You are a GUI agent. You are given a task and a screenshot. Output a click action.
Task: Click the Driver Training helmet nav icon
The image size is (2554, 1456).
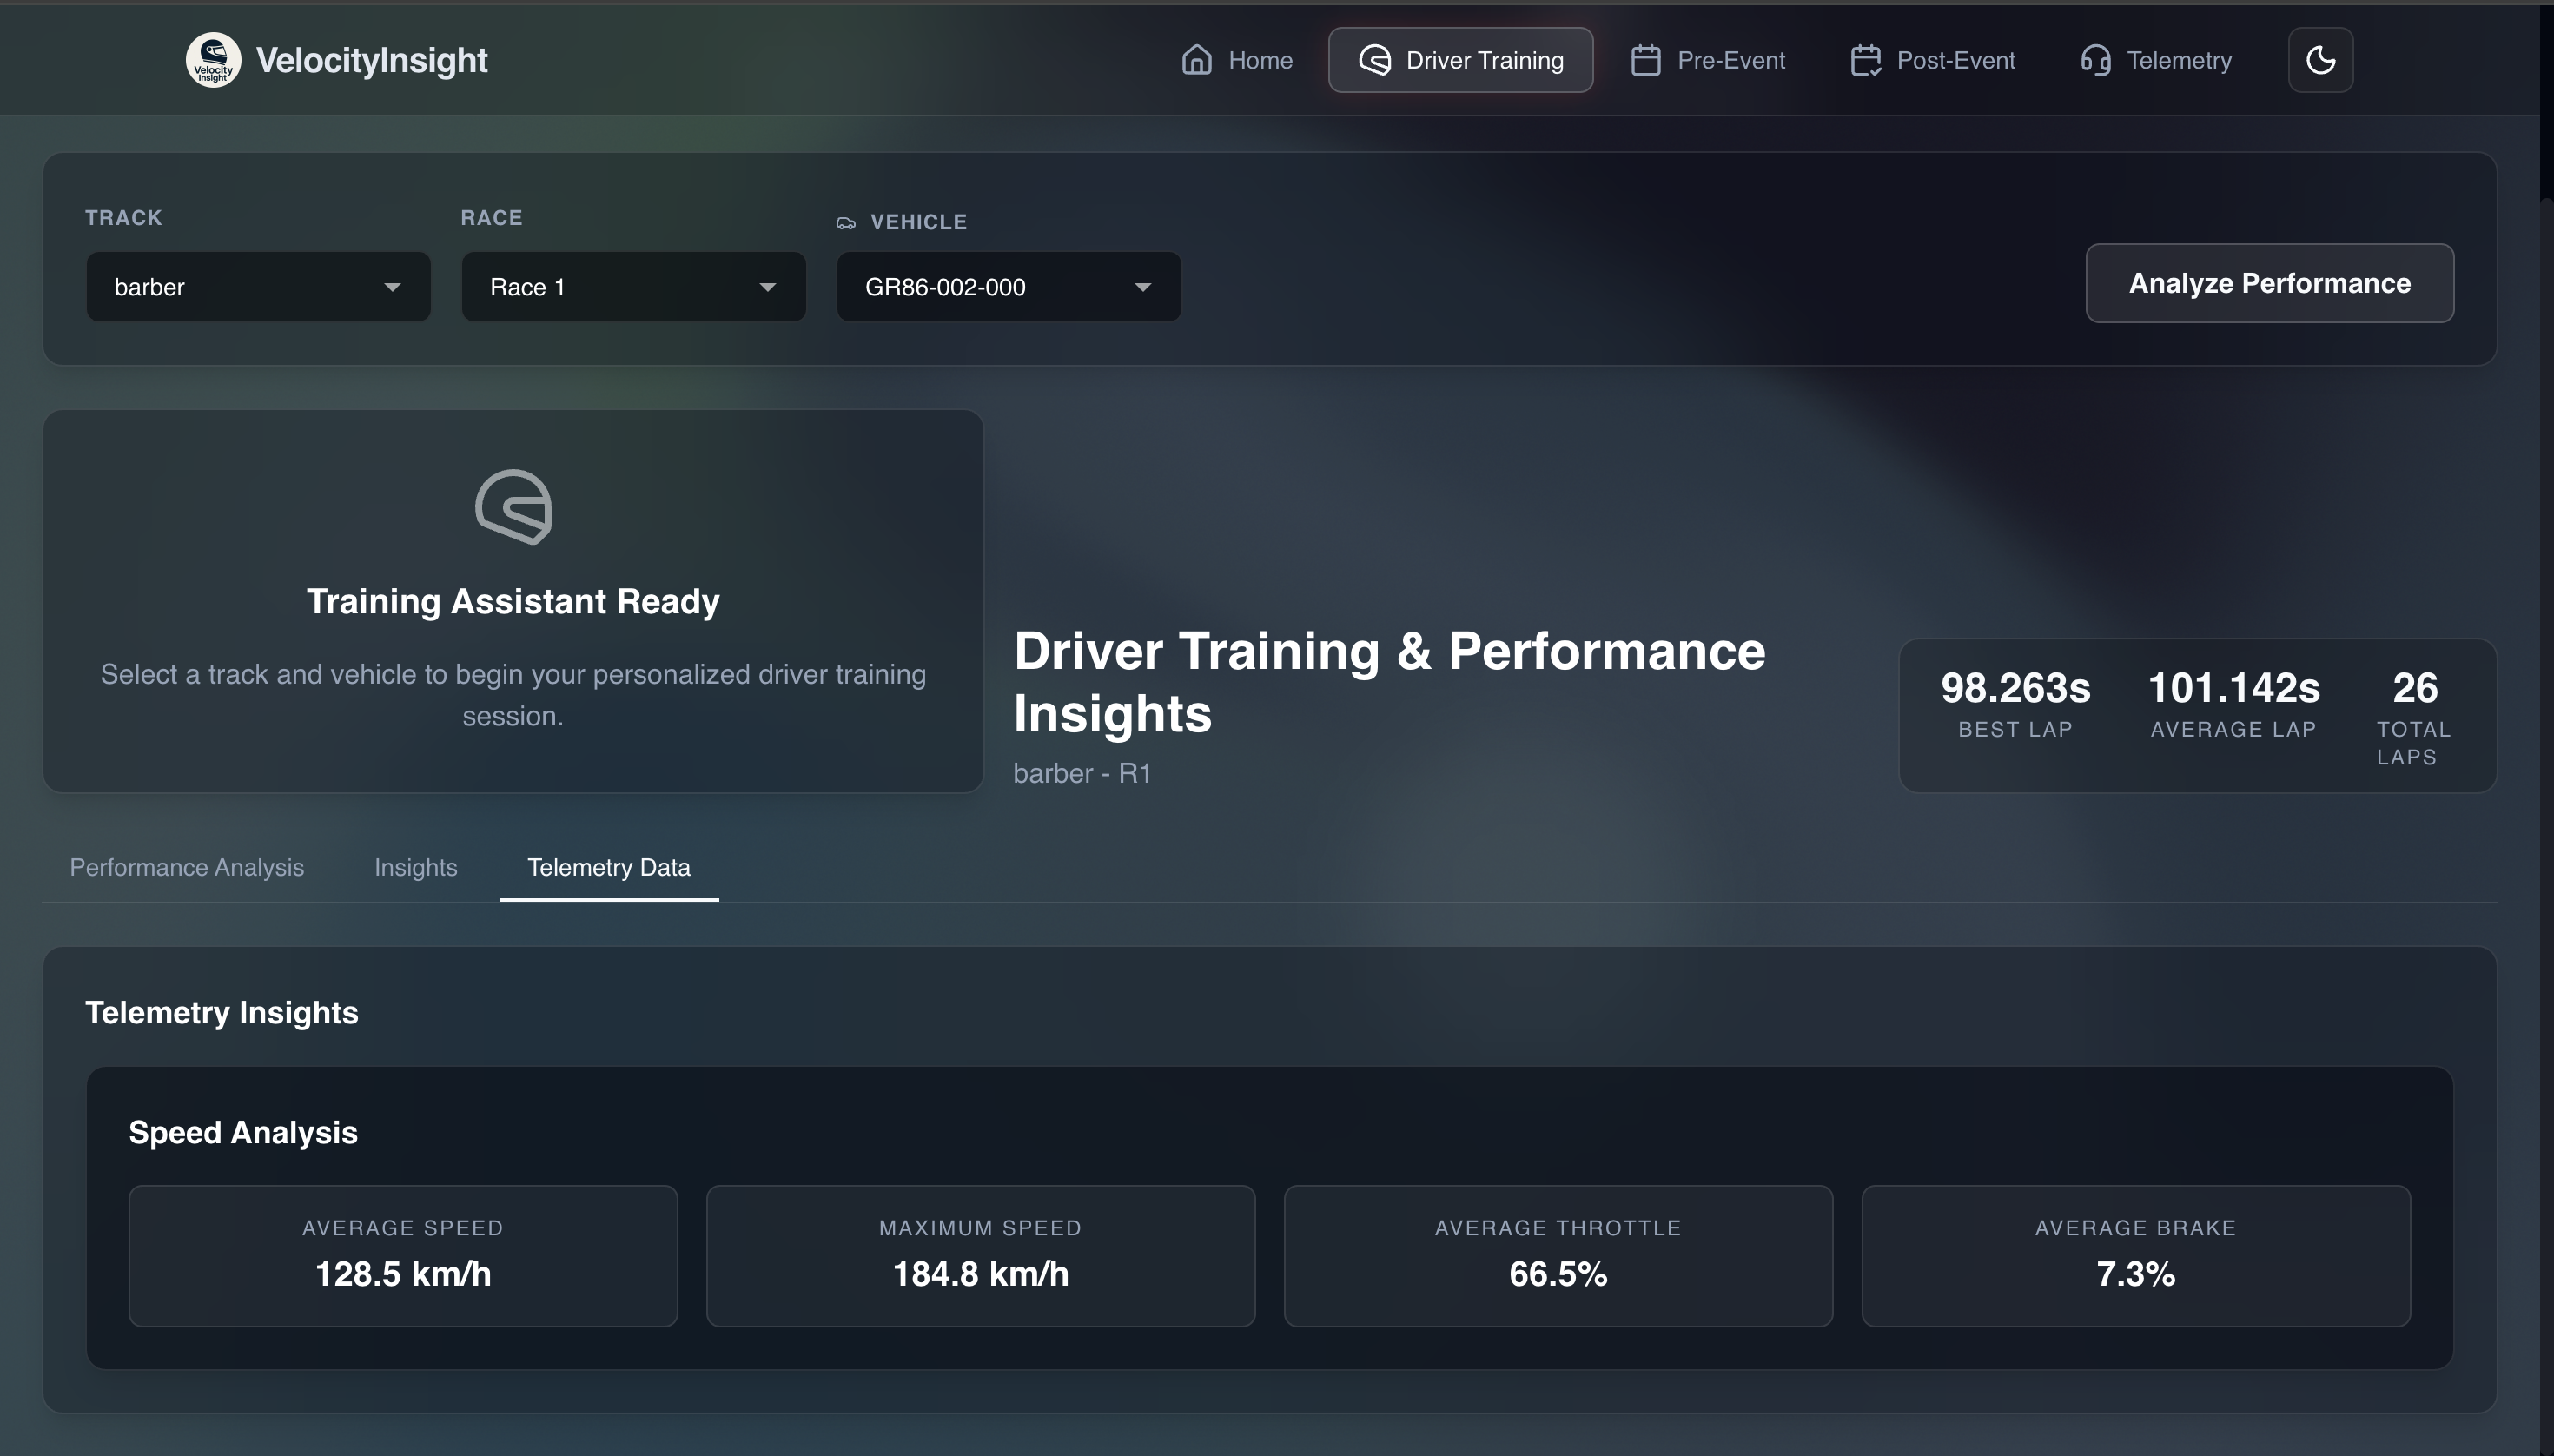[1374, 60]
